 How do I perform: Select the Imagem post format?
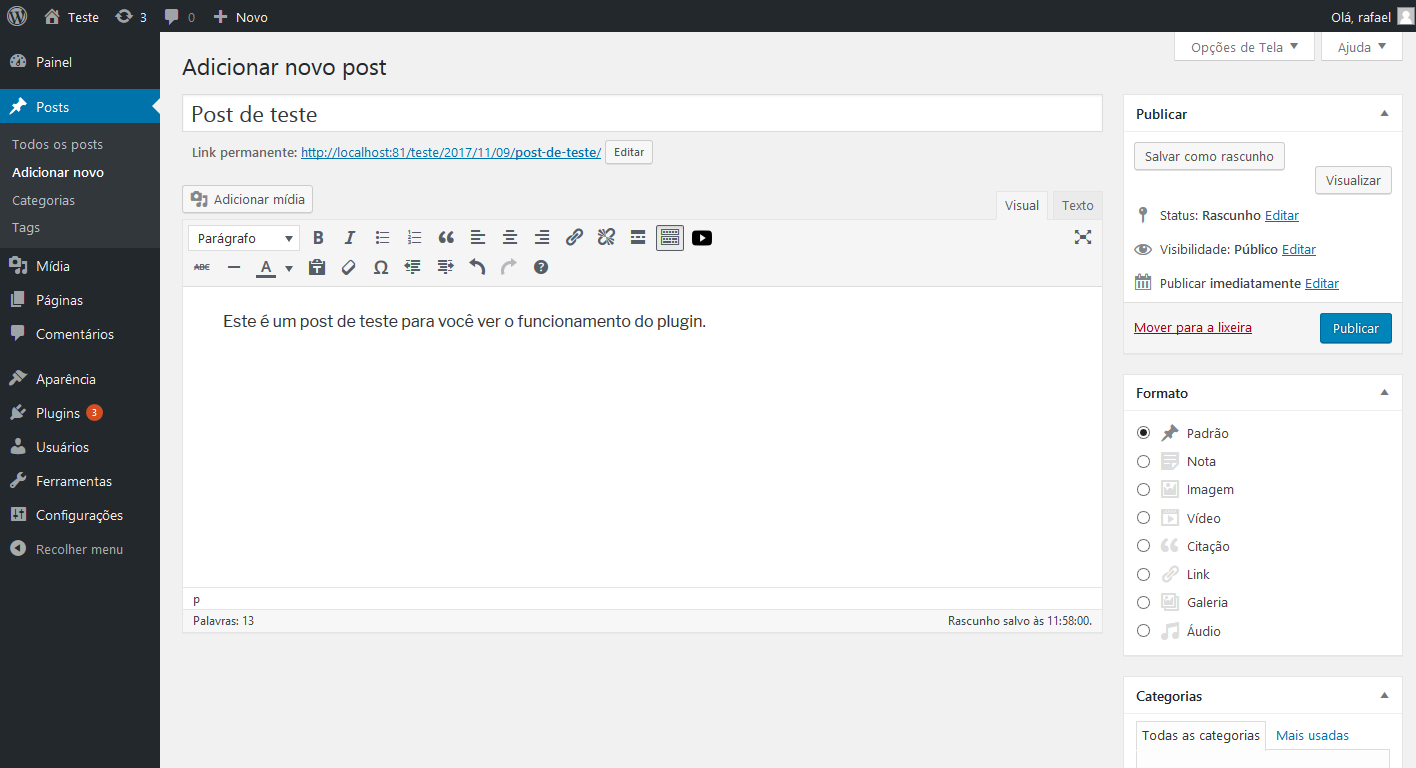1143,489
